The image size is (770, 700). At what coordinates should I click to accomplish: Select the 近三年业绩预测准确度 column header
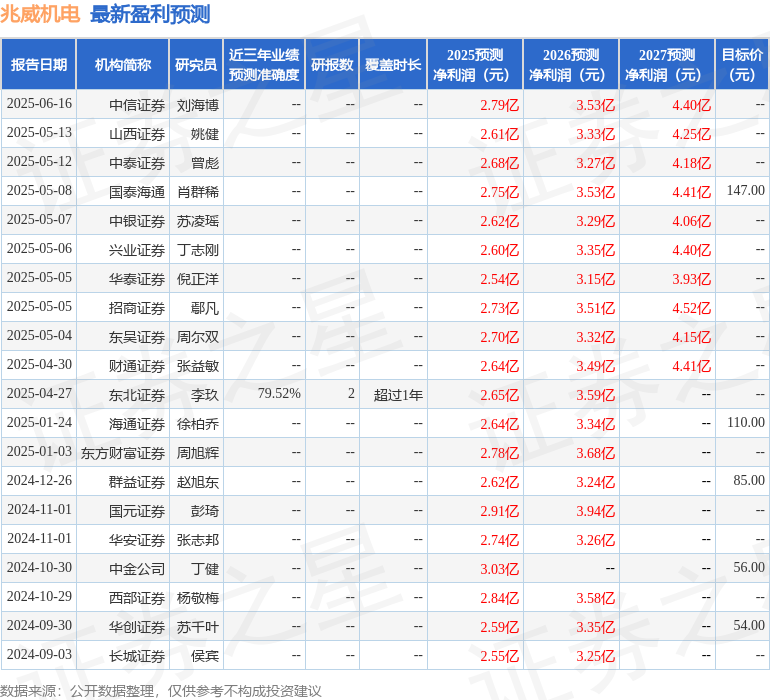(264, 64)
